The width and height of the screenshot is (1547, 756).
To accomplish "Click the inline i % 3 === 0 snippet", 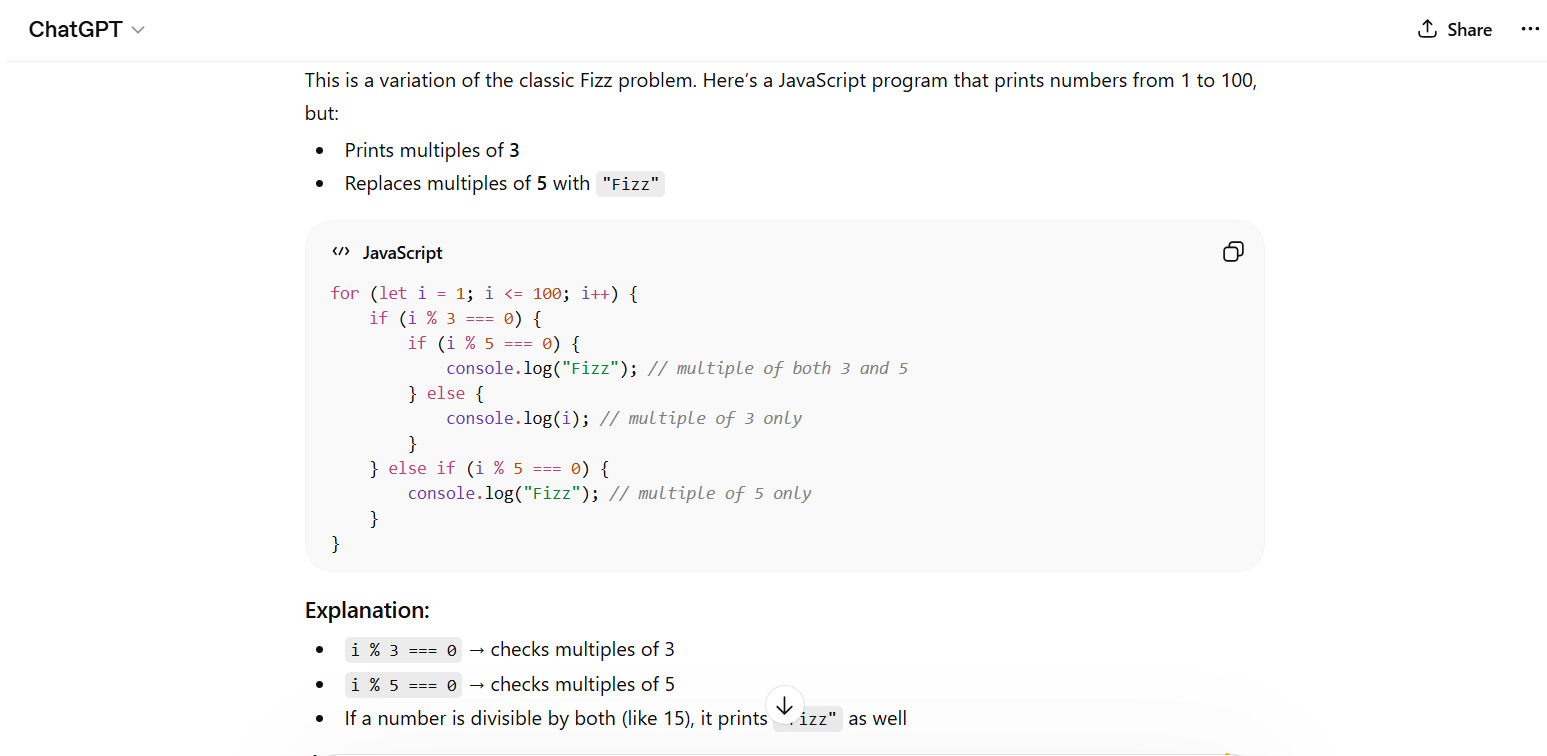I will 403,650.
